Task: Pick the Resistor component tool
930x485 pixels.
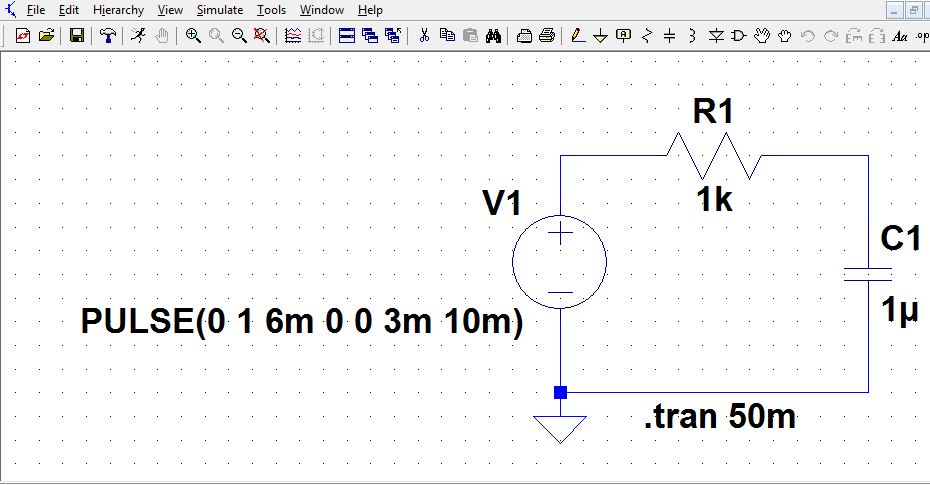Action: point(646,36)
